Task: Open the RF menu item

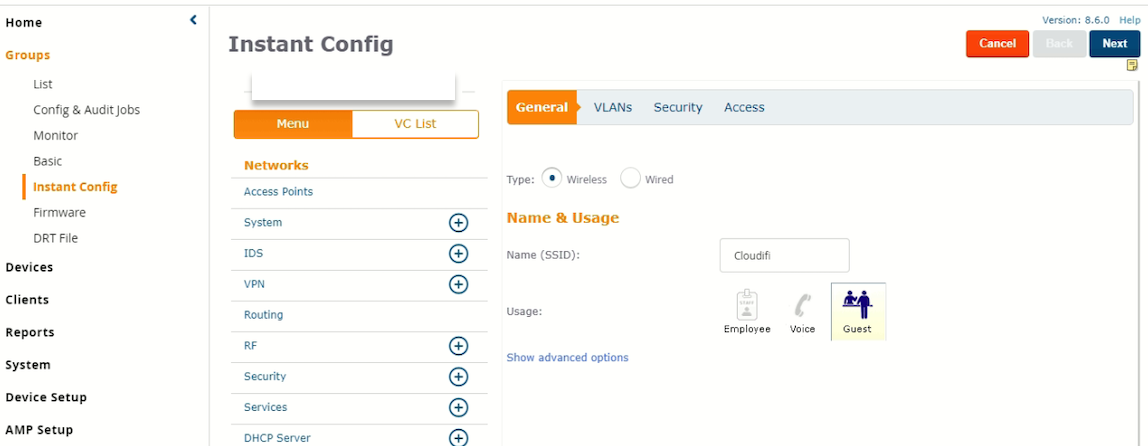Action: point(250,346)
